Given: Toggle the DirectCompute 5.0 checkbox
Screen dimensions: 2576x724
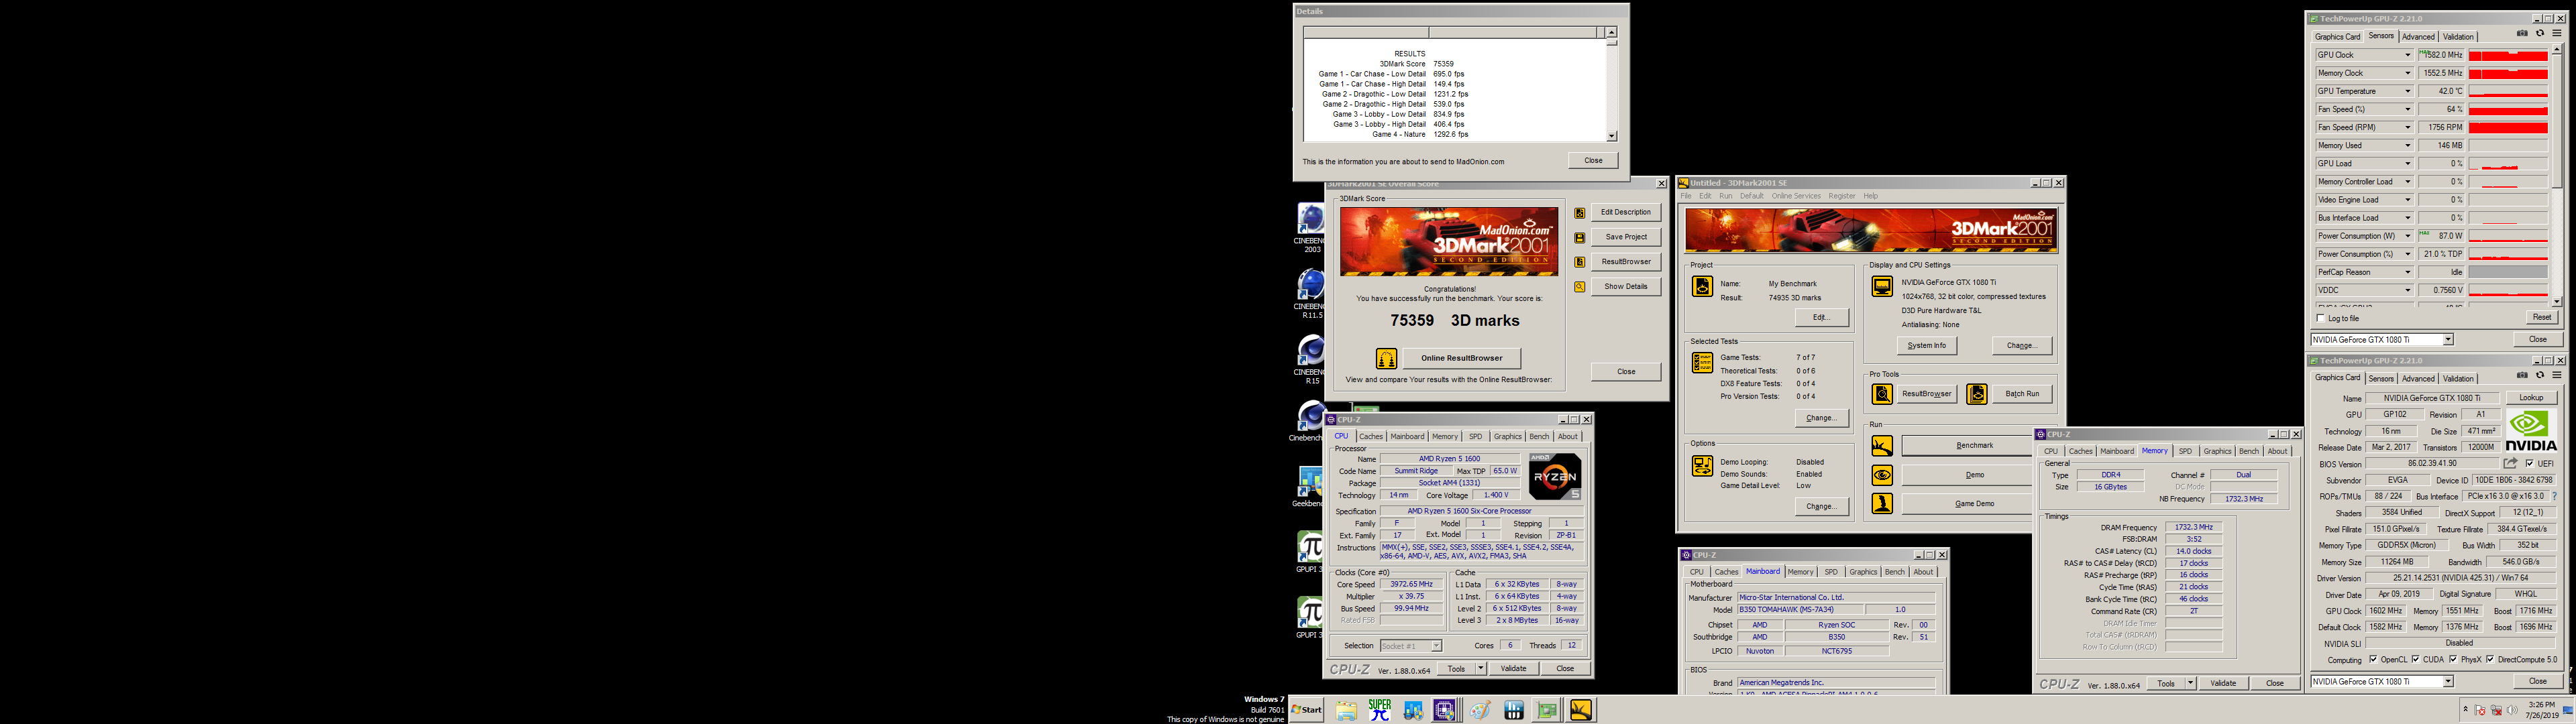Looking at the screenshot, I should tap(2490, 660).
